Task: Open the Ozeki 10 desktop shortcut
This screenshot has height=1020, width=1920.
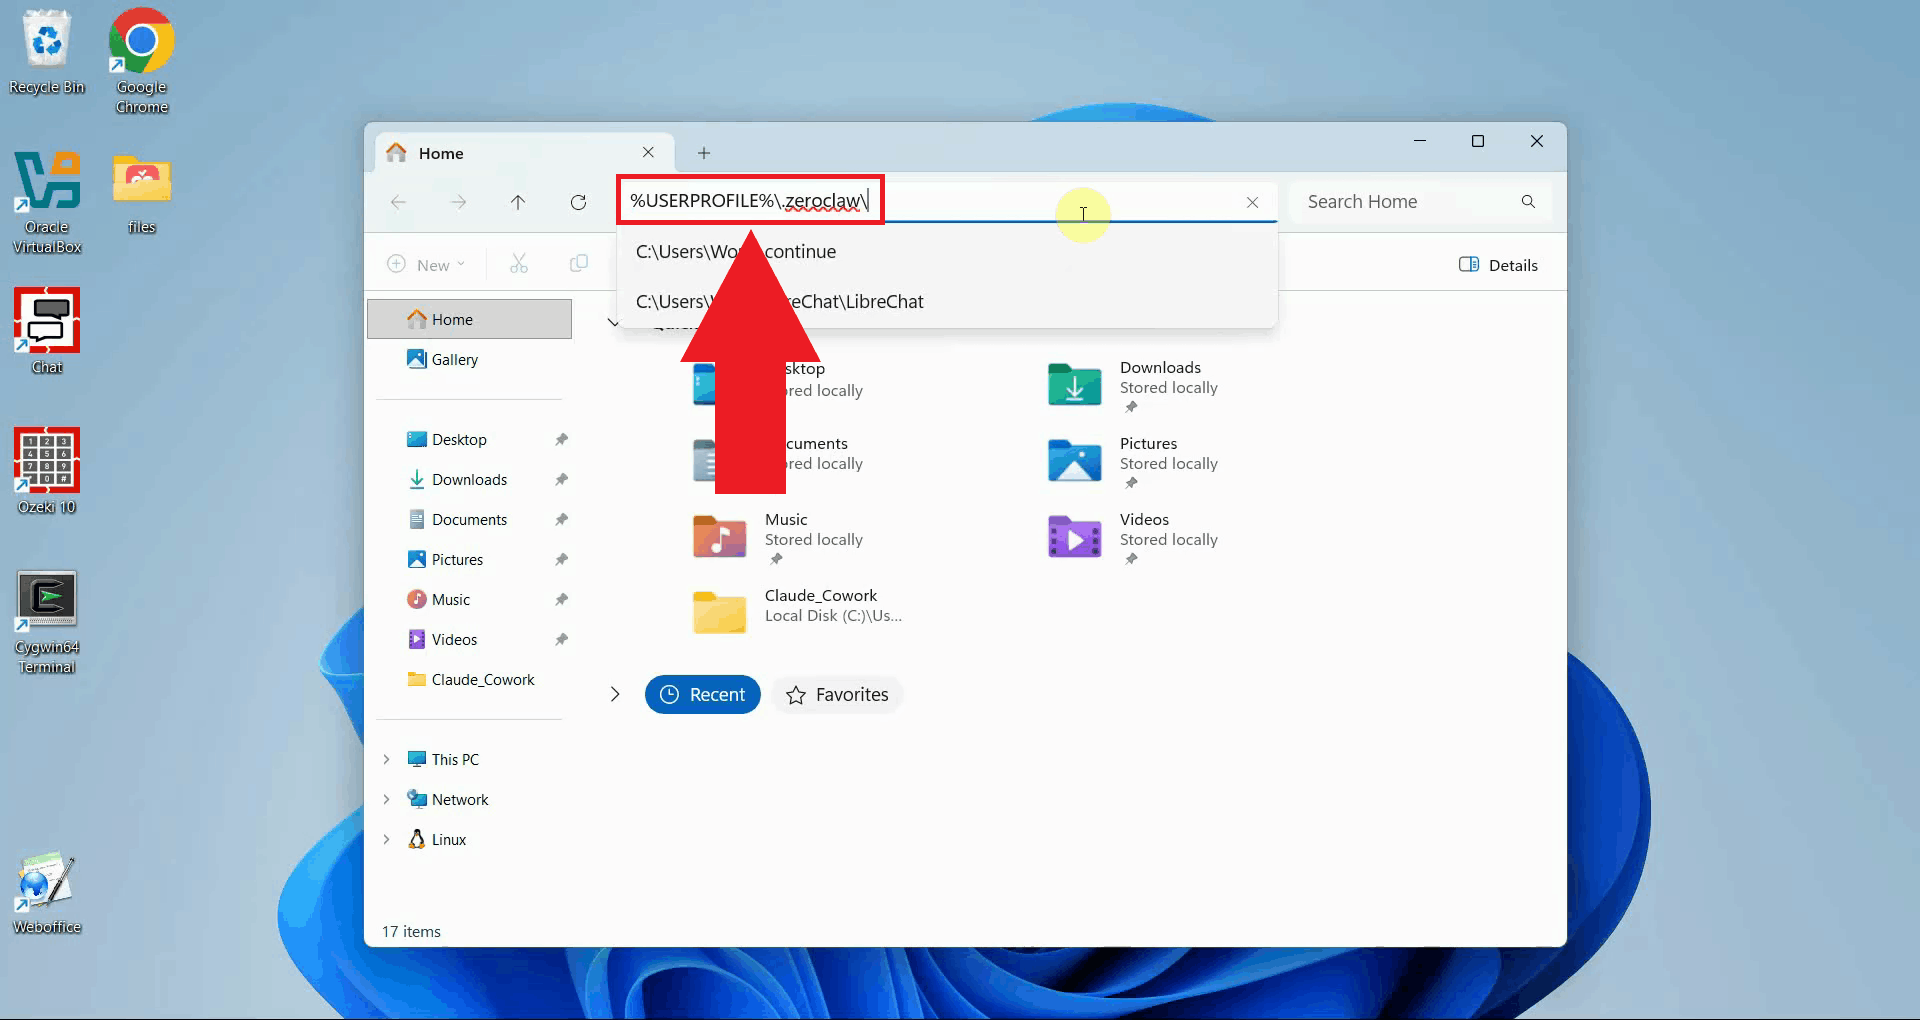Action: (x=47, y=470)
